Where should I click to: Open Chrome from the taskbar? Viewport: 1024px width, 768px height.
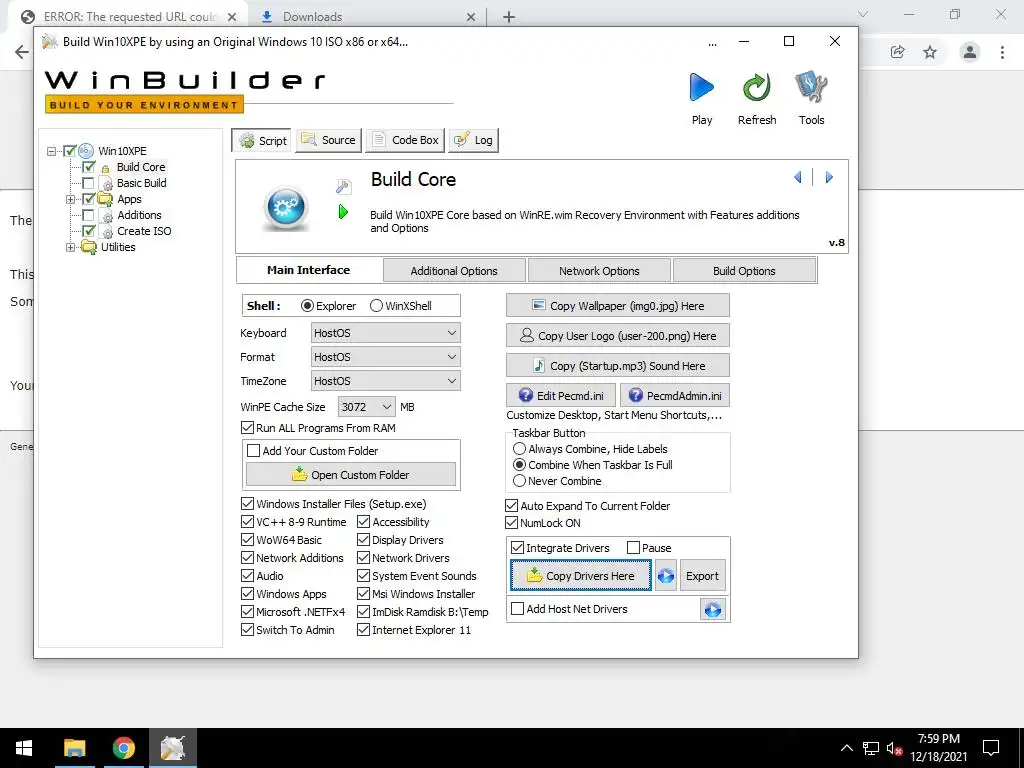[123, 748]
